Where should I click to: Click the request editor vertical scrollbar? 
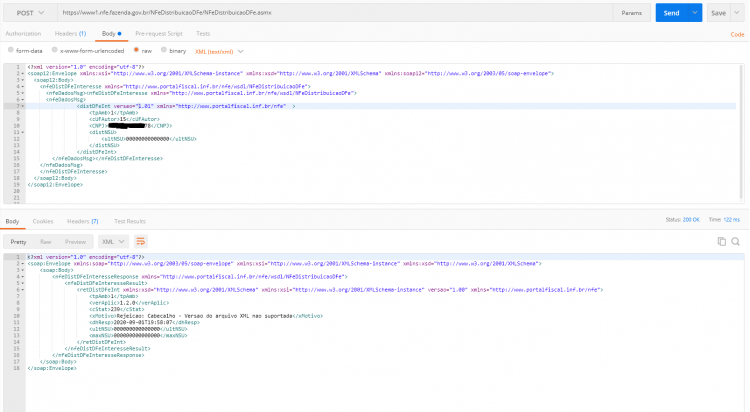[x=741, y=132]
